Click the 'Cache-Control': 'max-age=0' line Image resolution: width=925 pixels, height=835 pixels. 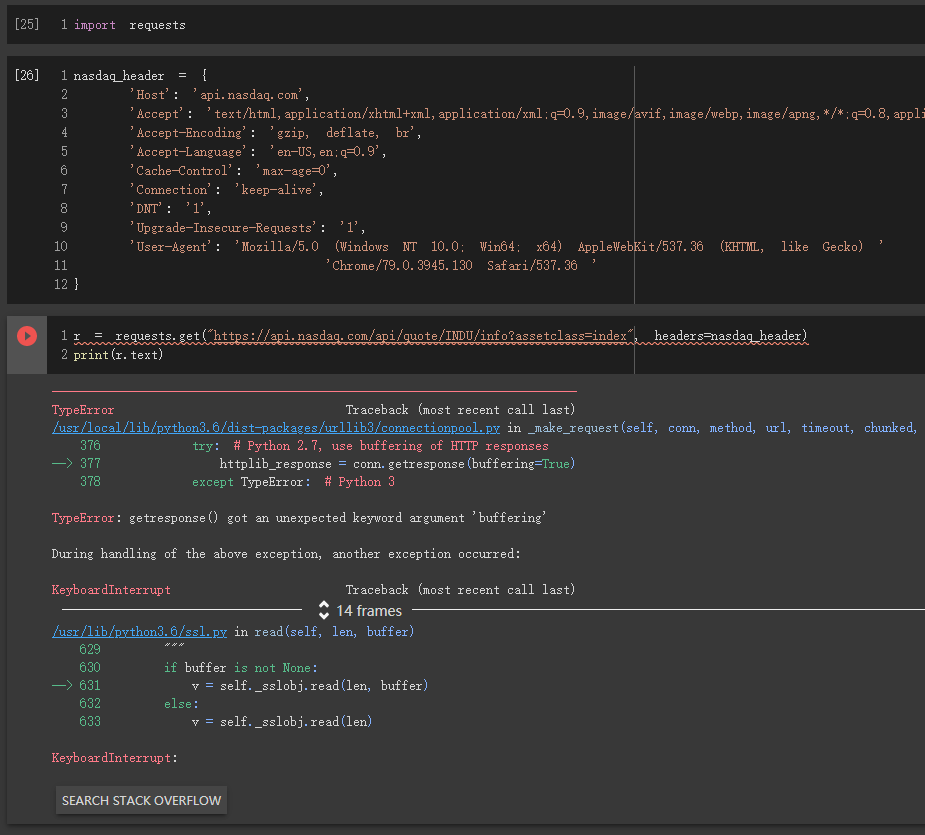(233, 171)
